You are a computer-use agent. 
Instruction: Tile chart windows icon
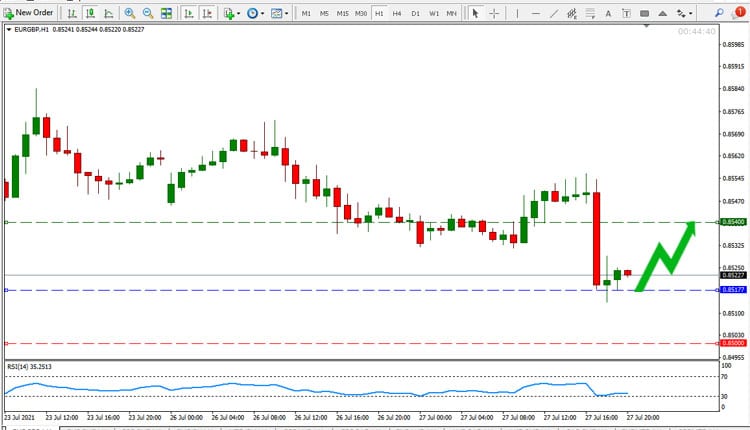coord(166,13)
